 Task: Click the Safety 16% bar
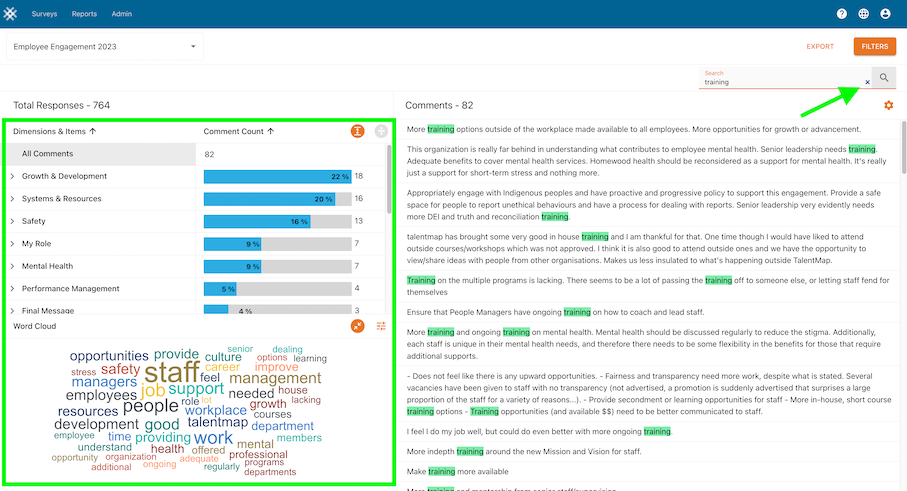257,221
